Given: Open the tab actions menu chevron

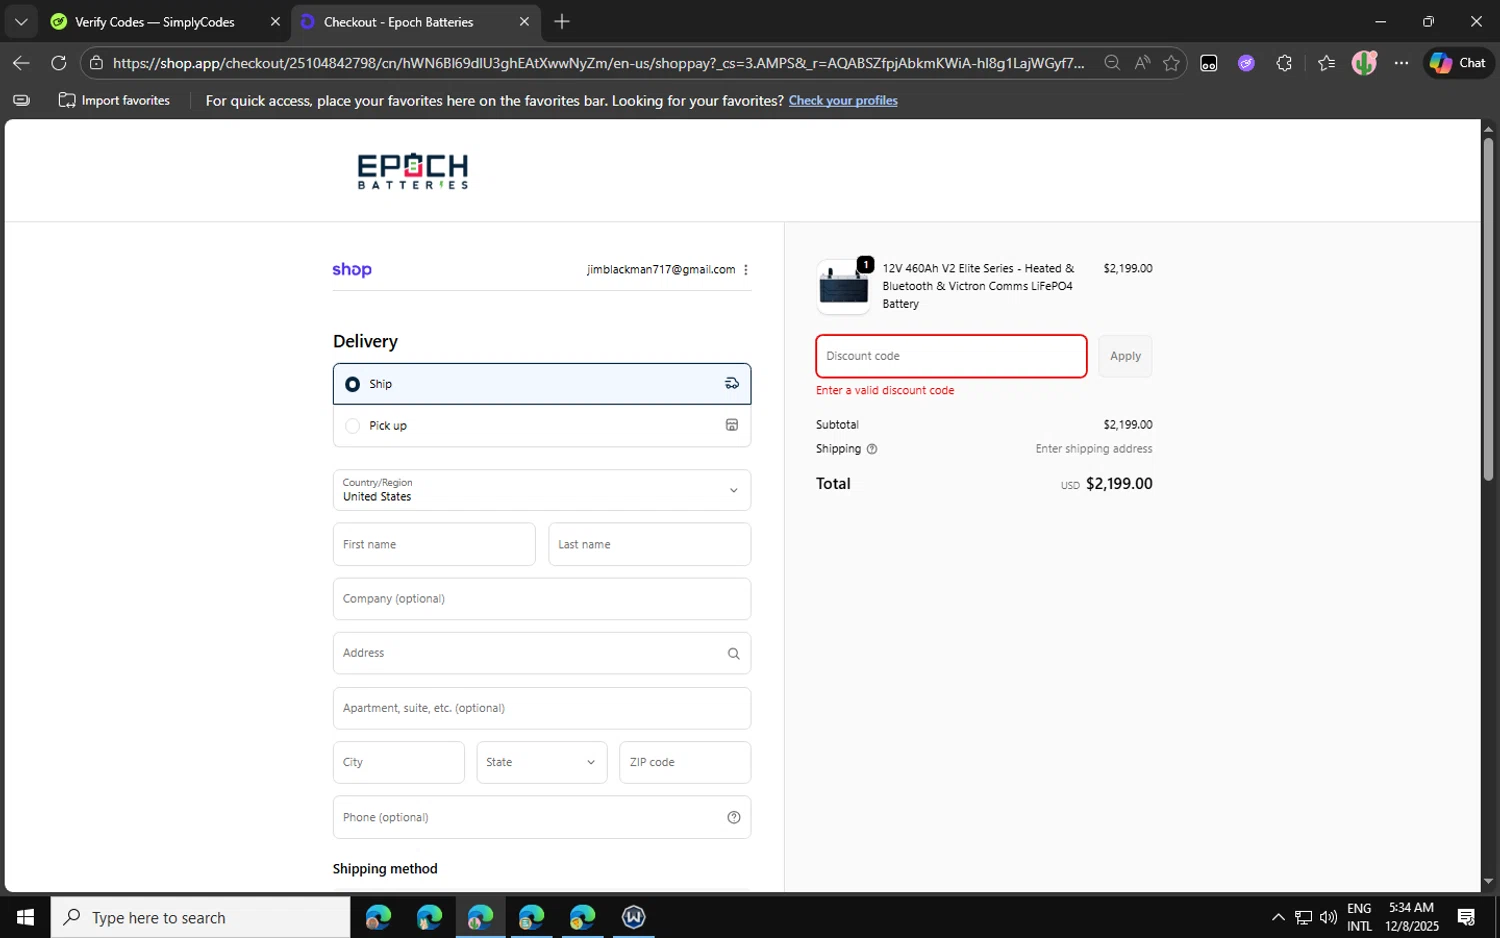Looking at the screenshot, I should click(x=21, y=21).
